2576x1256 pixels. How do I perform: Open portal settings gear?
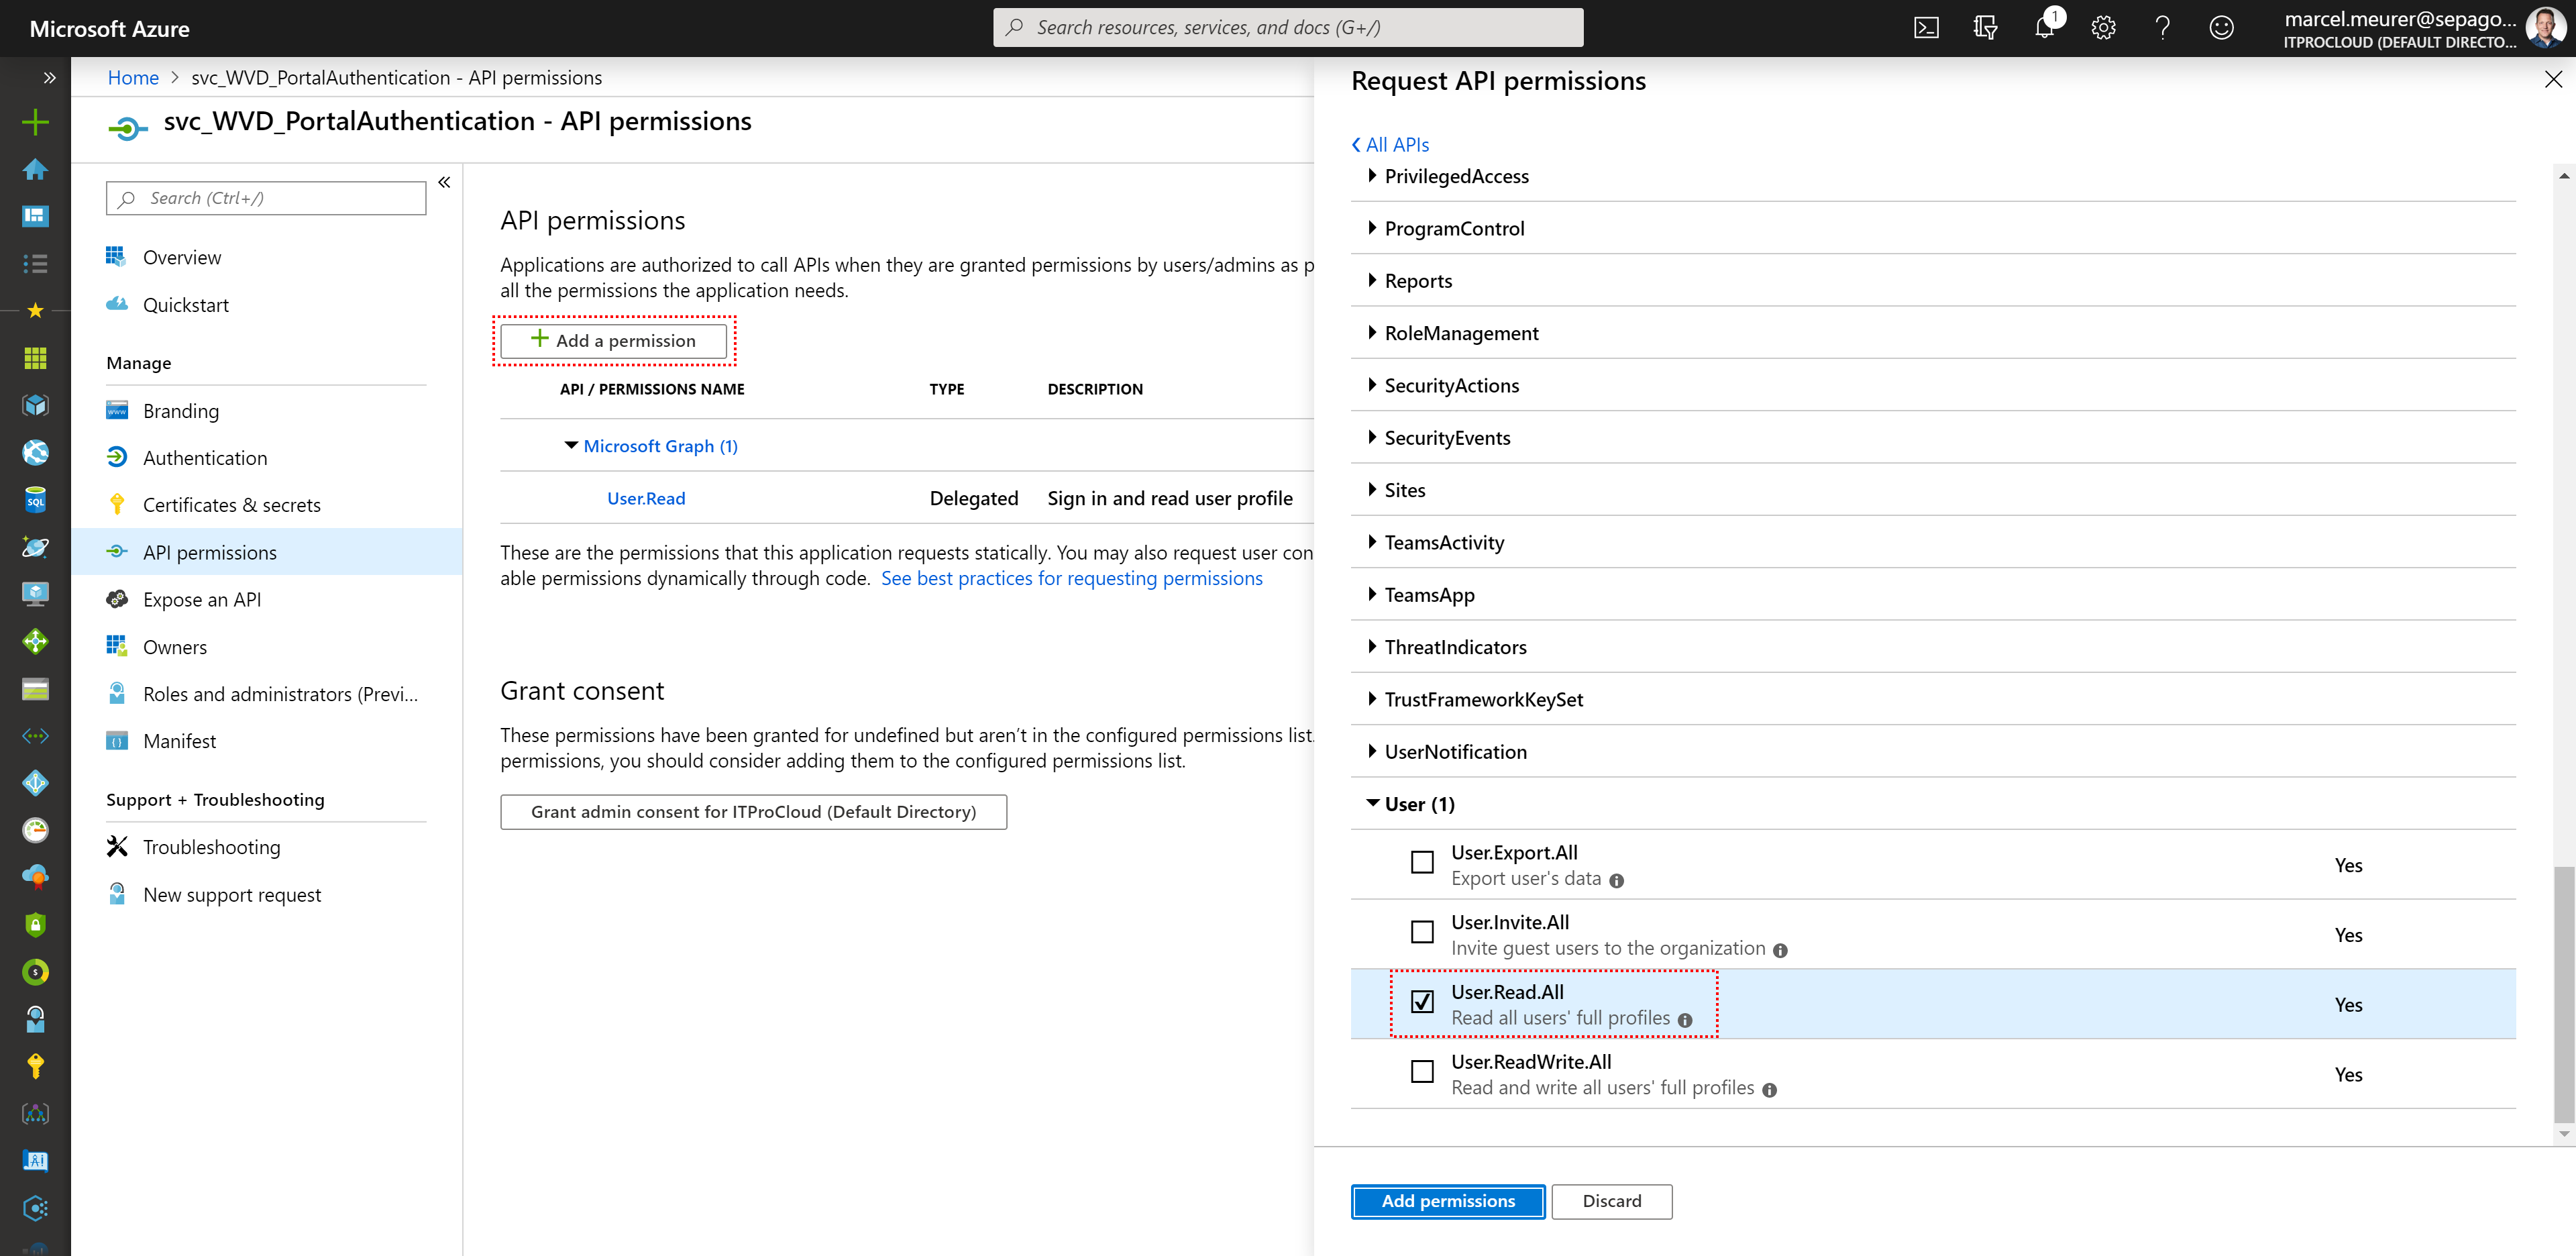2103,28
